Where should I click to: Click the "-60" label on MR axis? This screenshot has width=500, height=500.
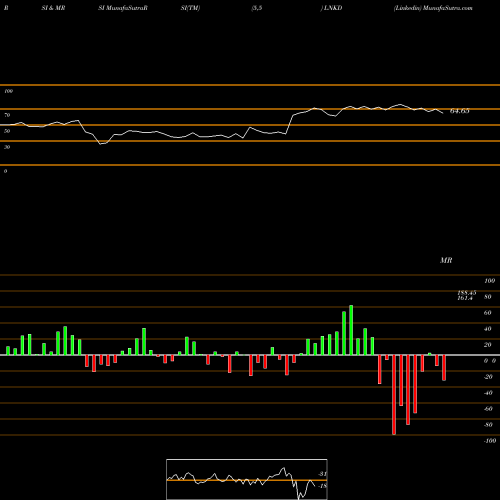coord(488,409)
